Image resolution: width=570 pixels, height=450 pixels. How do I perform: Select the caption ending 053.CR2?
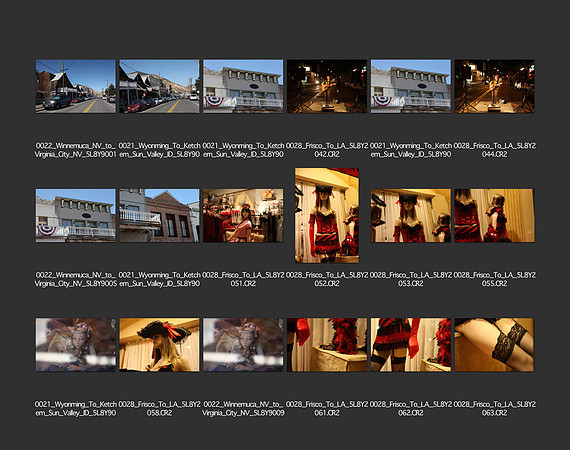coord(411,279)
